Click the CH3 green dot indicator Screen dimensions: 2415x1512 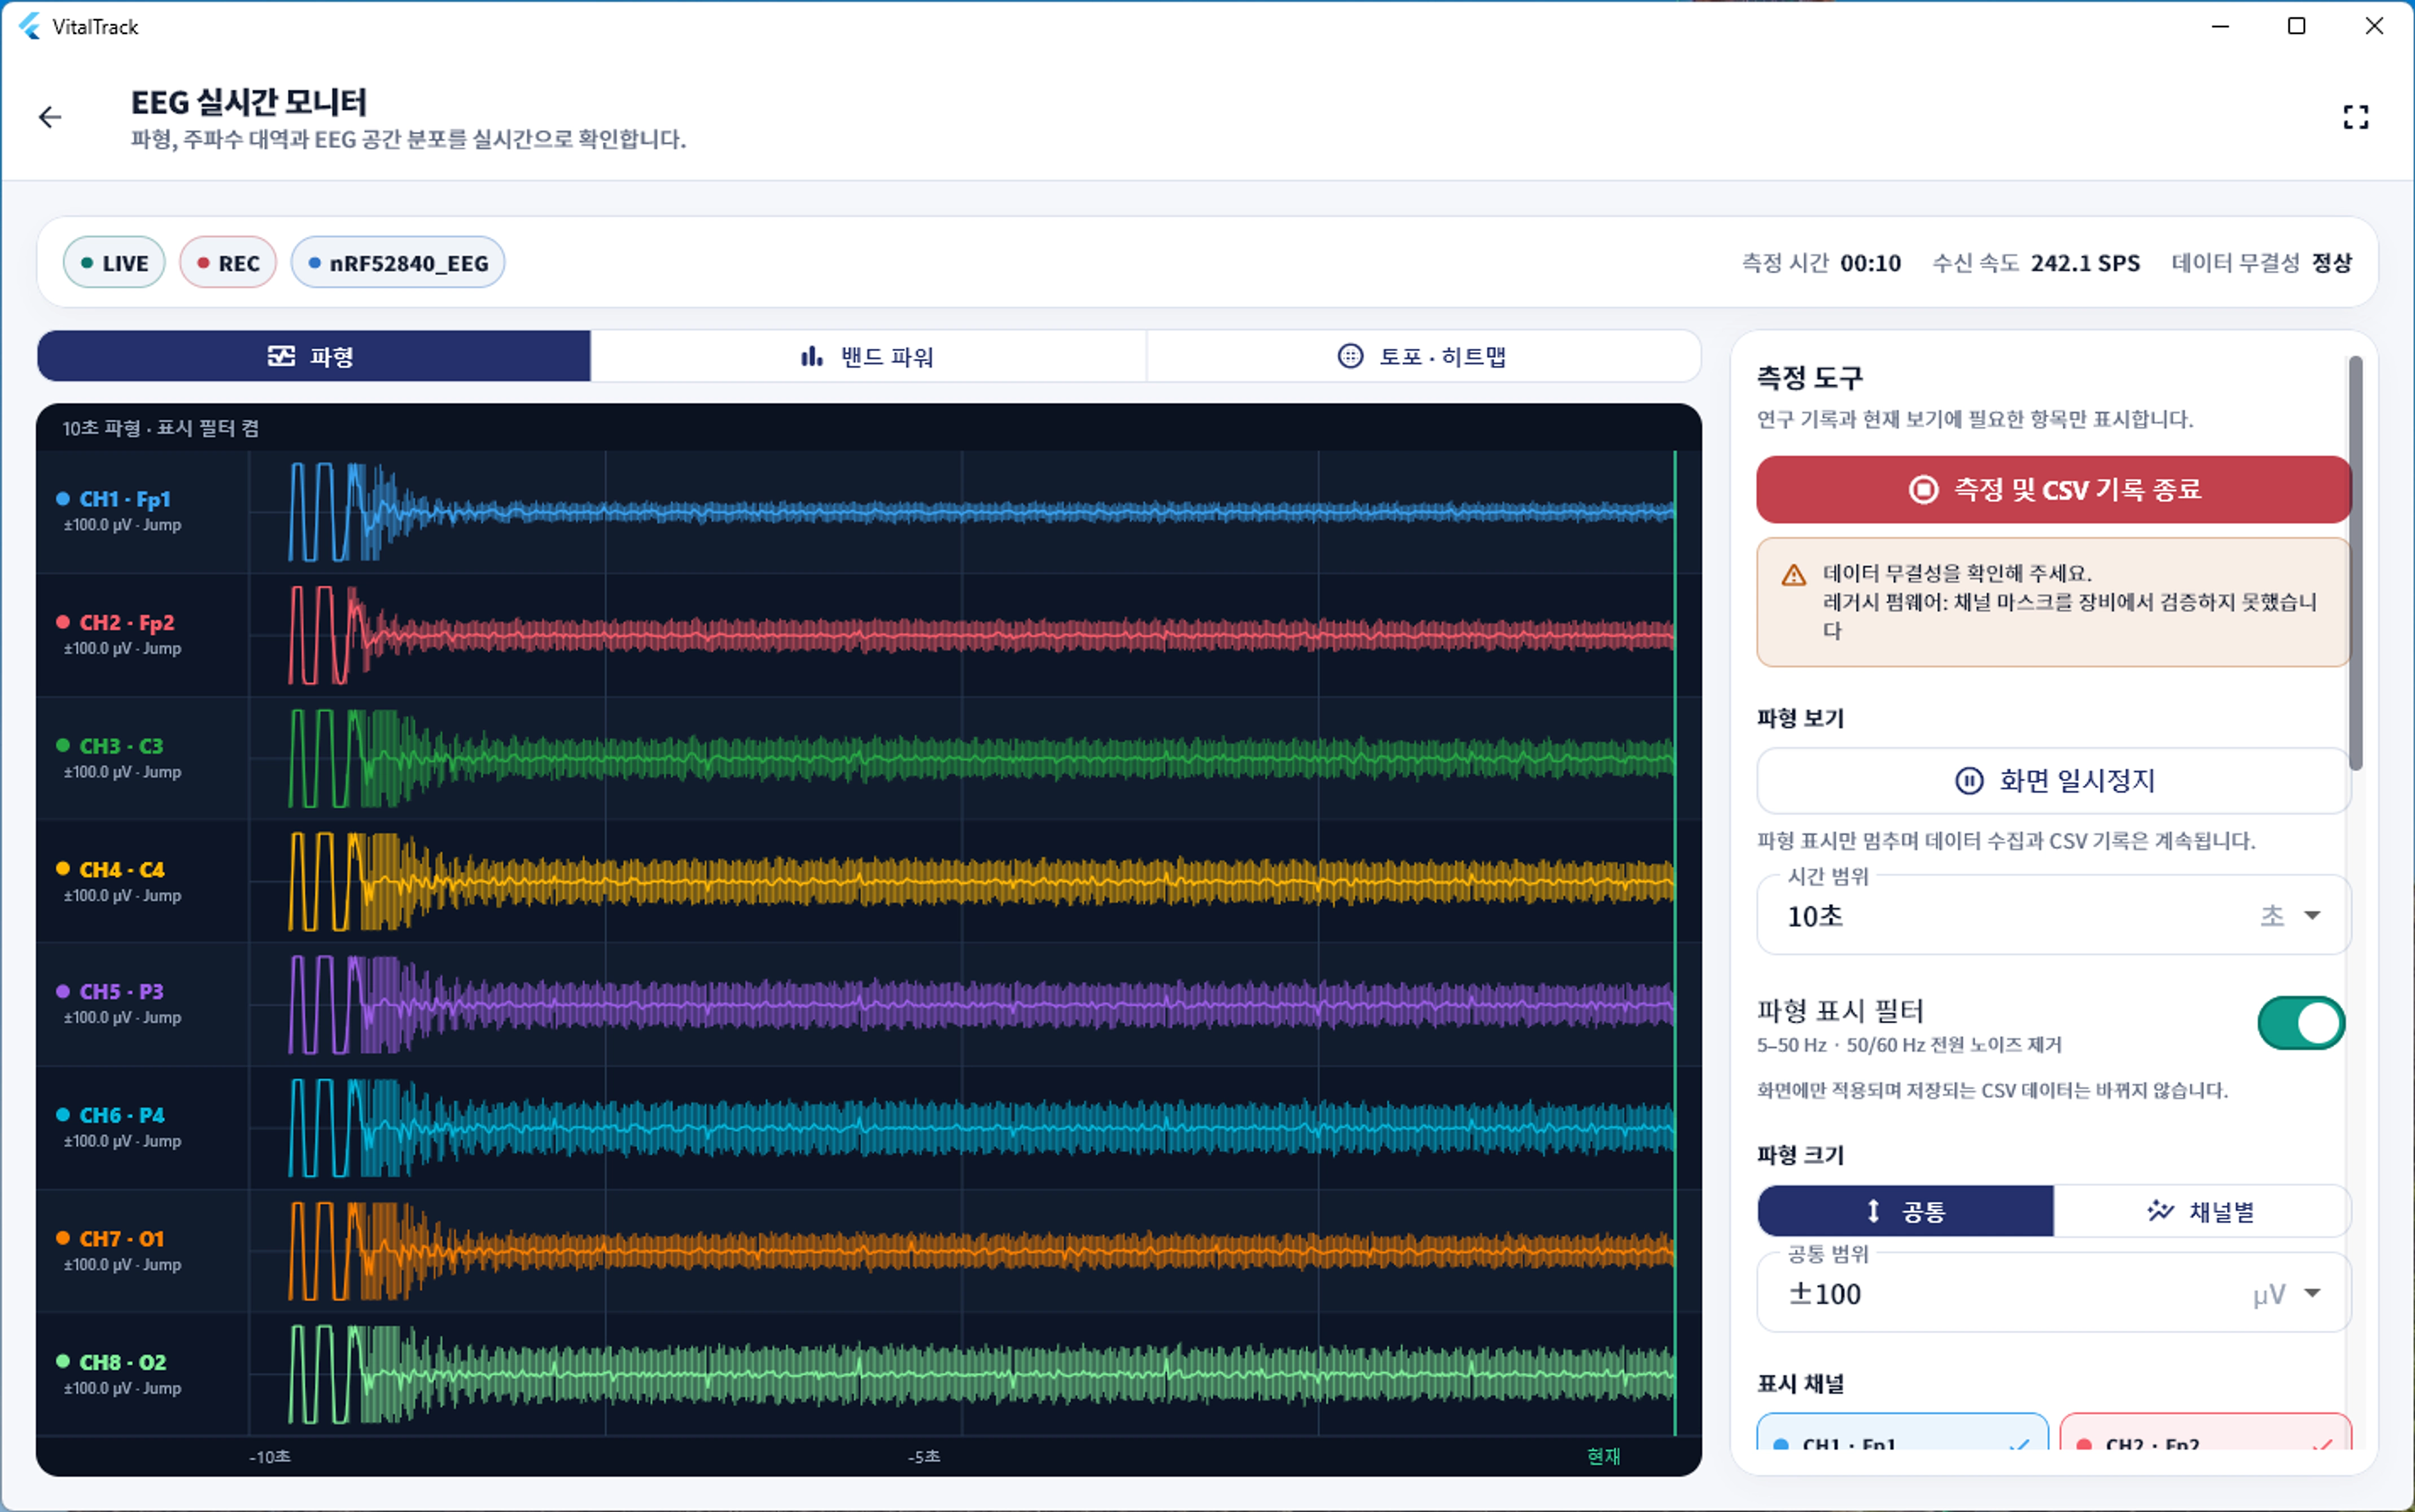tap(63, 745)
